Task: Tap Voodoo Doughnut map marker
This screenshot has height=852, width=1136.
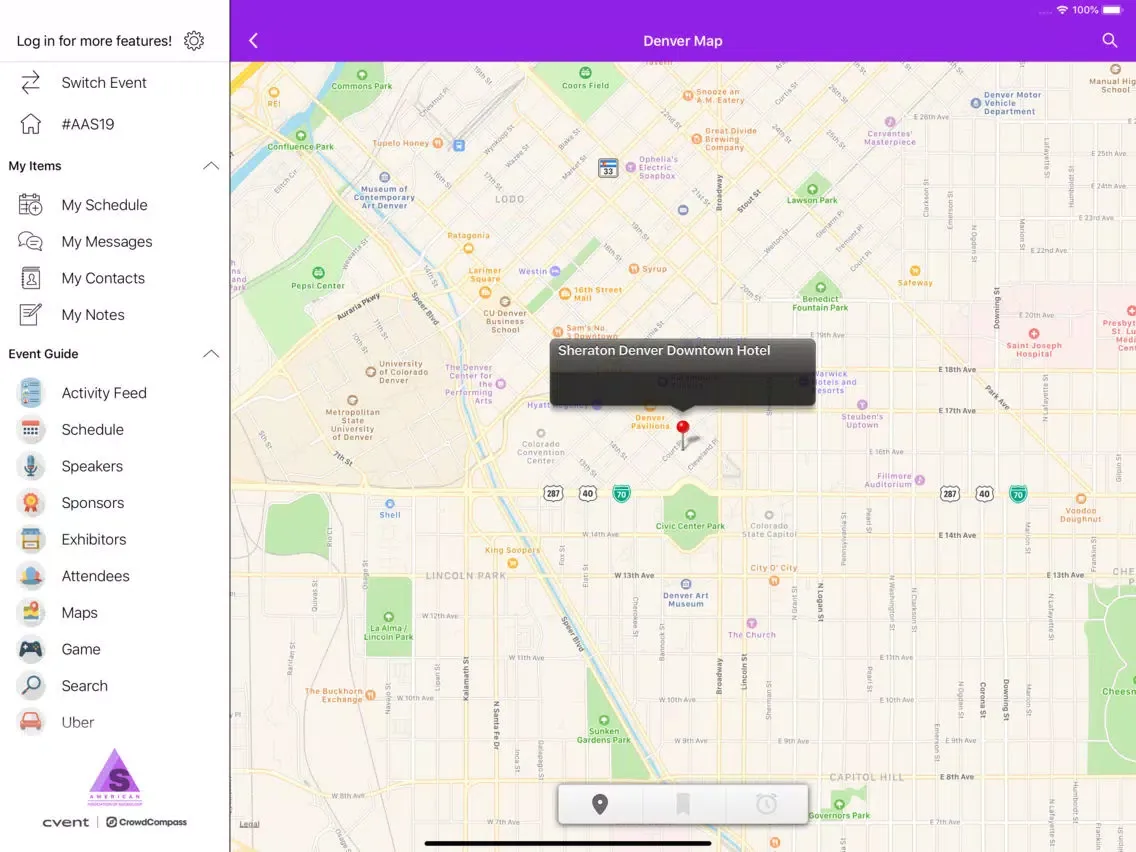Action: click(1081, 498)
